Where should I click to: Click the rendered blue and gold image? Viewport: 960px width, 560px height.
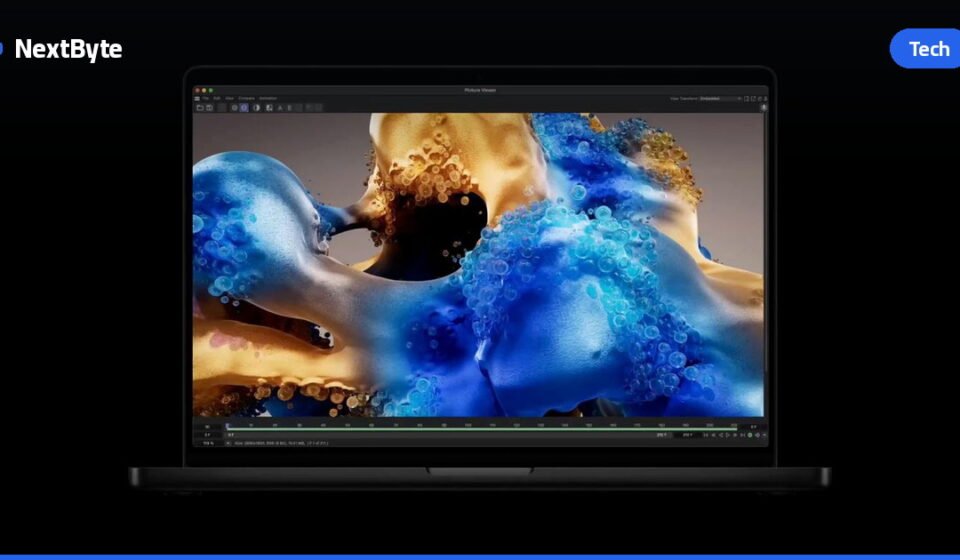click(478, 264)
